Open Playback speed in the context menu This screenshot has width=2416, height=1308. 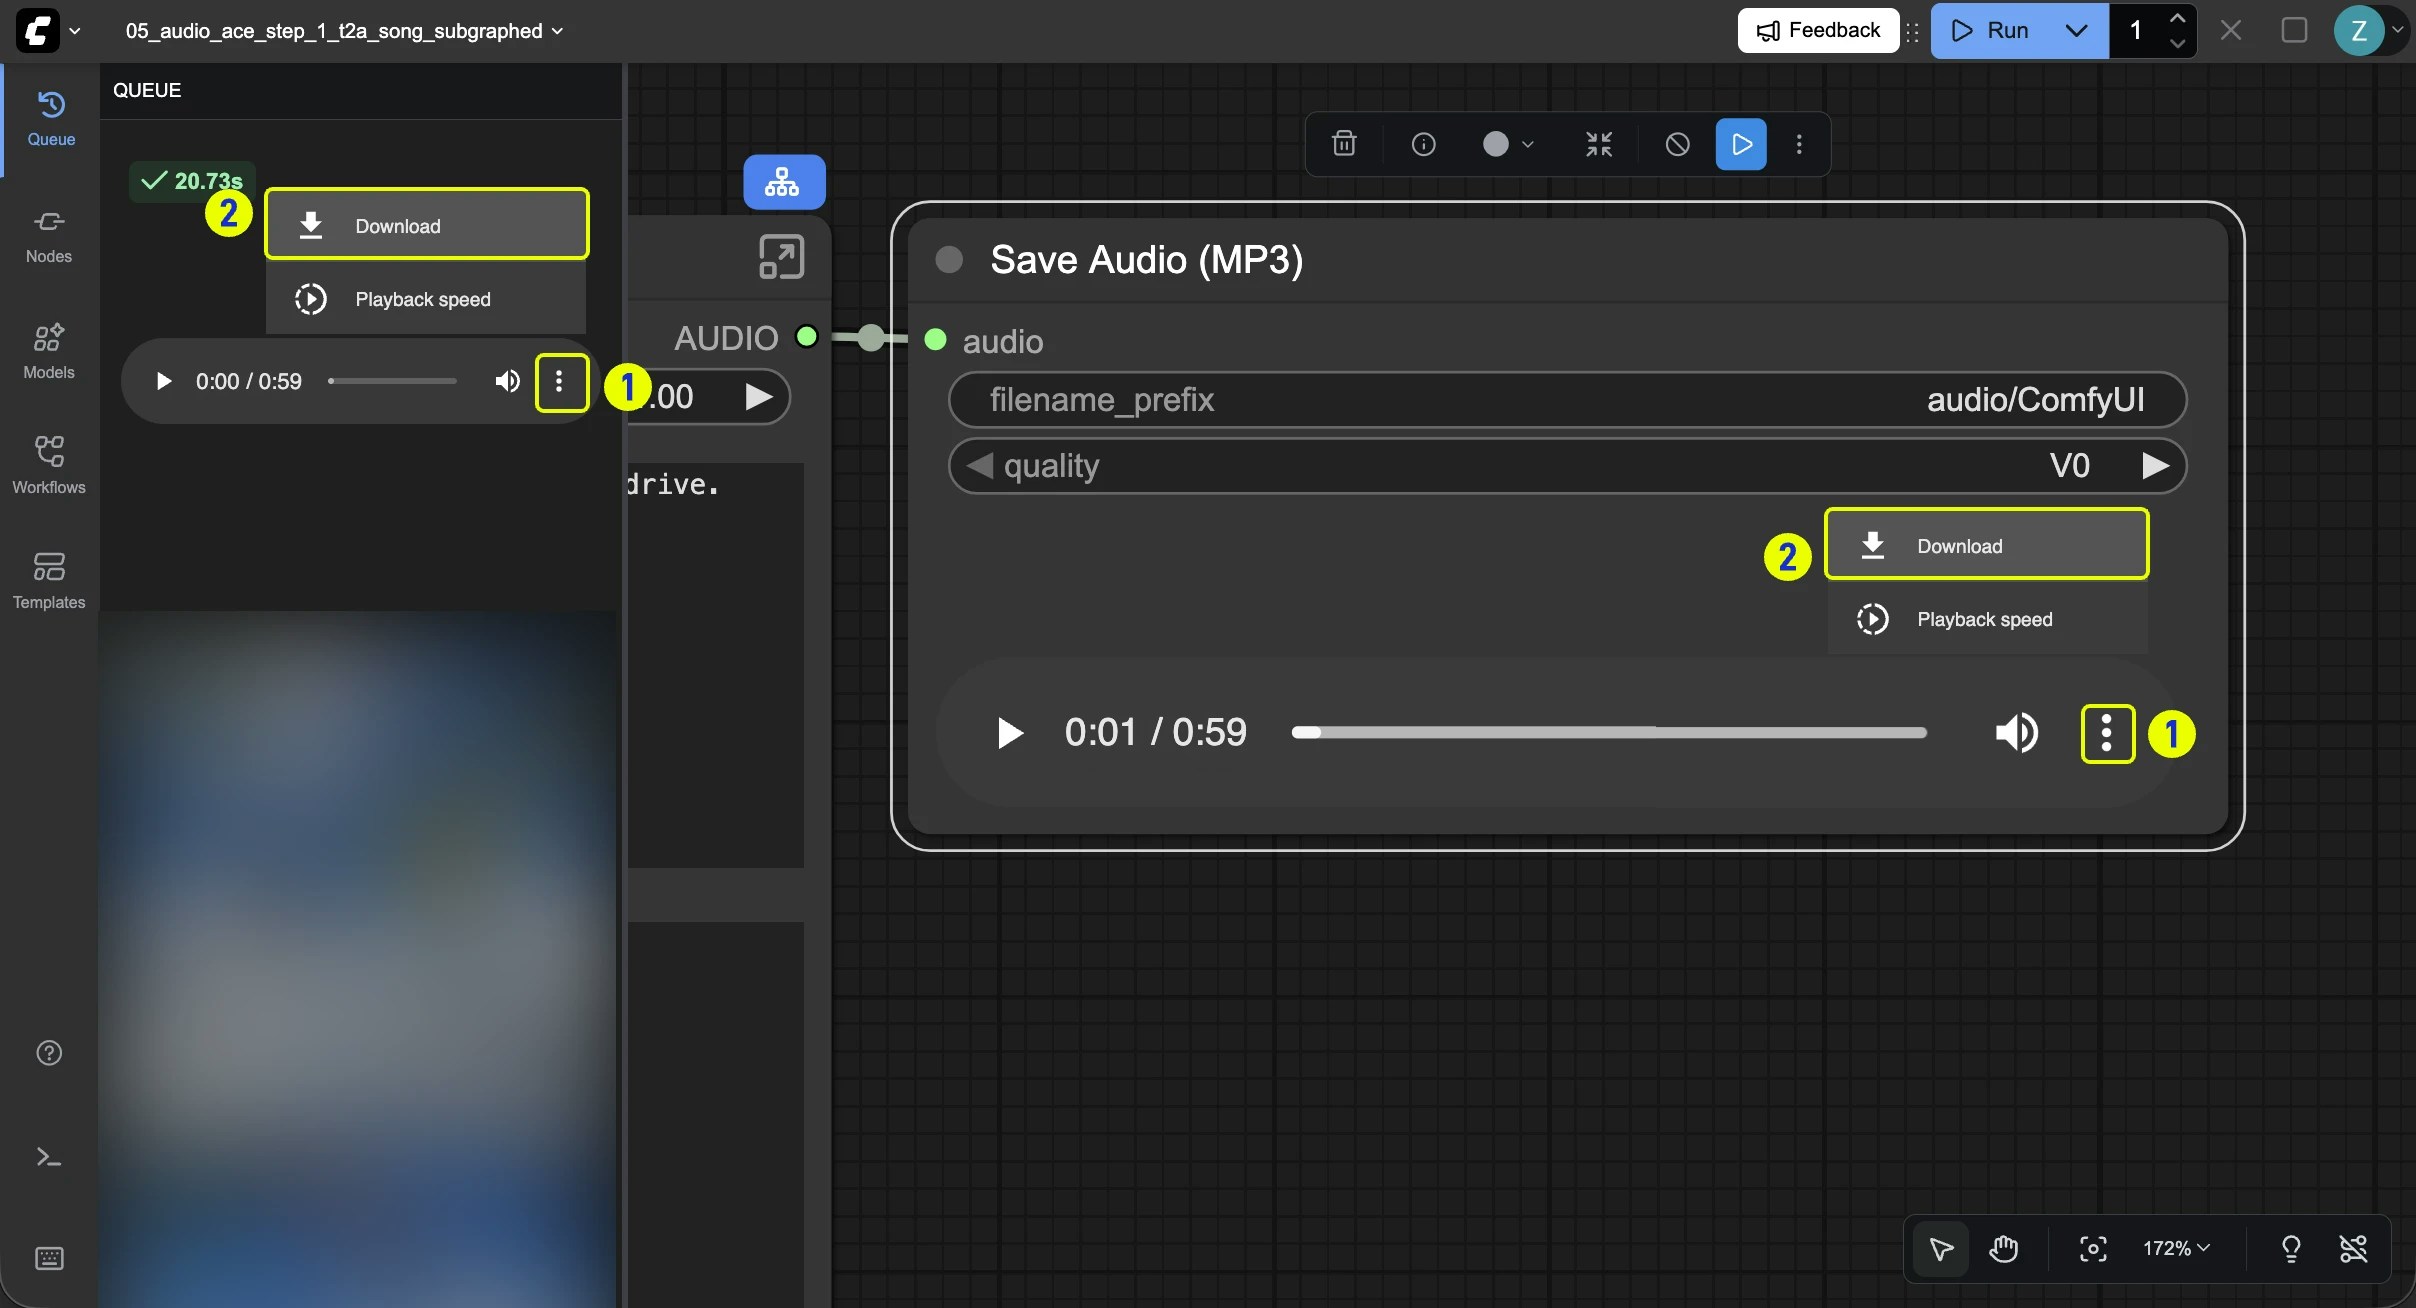tap(1986, 619)
